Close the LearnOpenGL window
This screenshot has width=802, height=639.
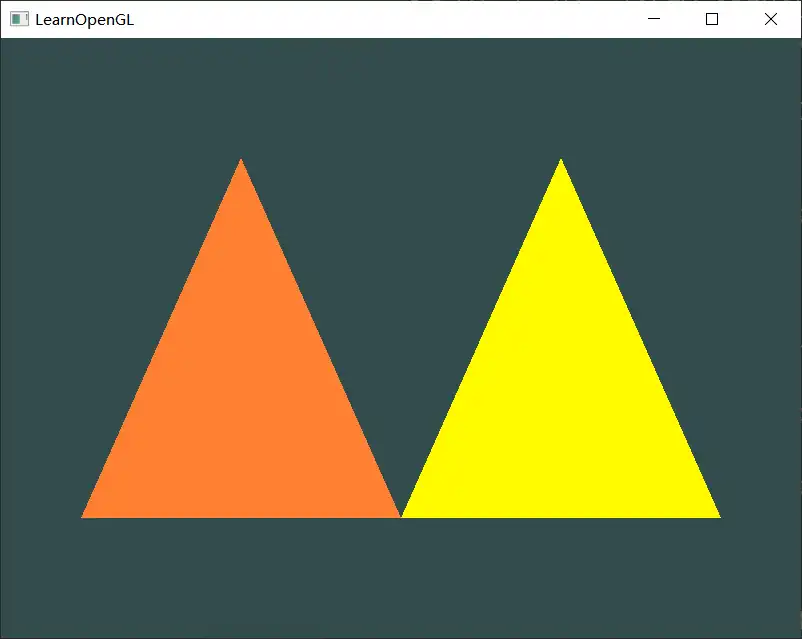coord(770,19)
